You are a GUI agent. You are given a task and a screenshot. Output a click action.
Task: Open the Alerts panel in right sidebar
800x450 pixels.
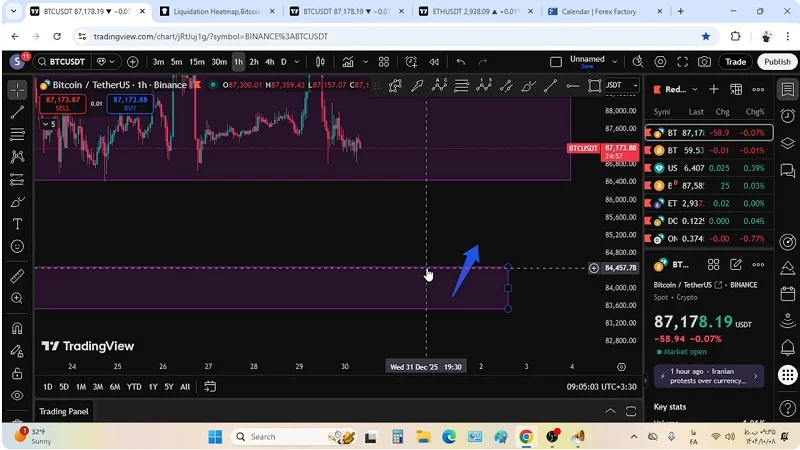click(788, 117)
